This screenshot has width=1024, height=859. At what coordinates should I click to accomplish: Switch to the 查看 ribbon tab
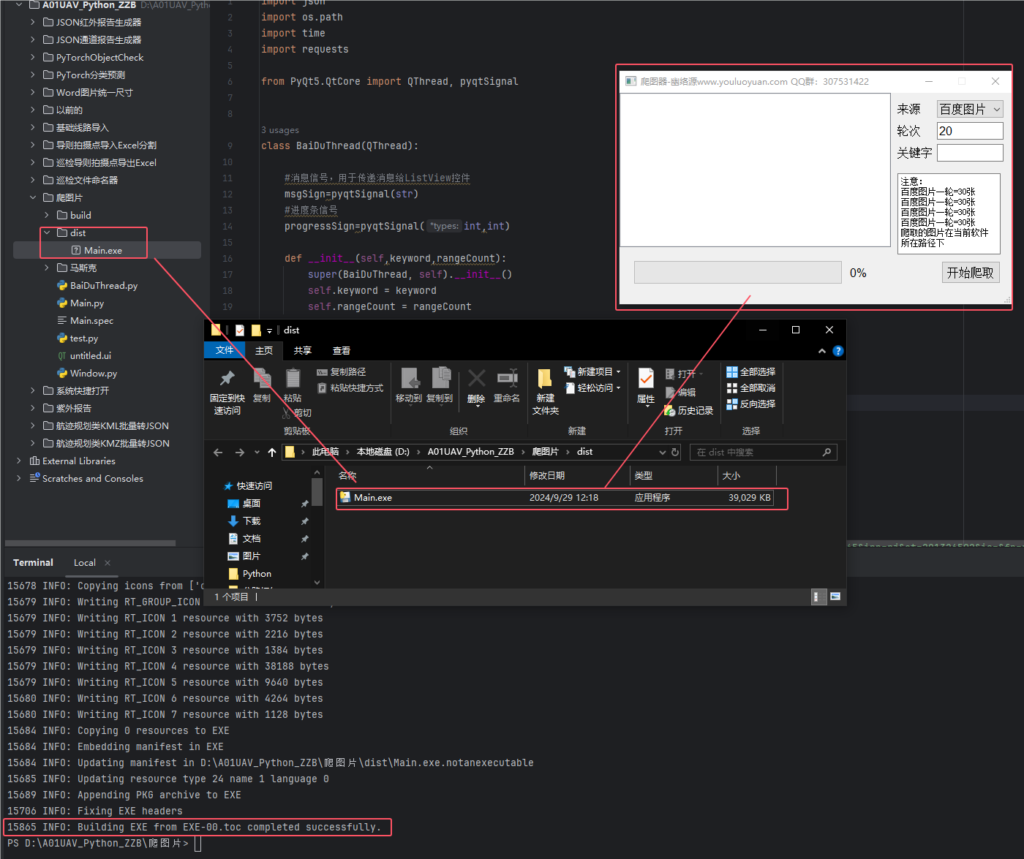[342, 351]
